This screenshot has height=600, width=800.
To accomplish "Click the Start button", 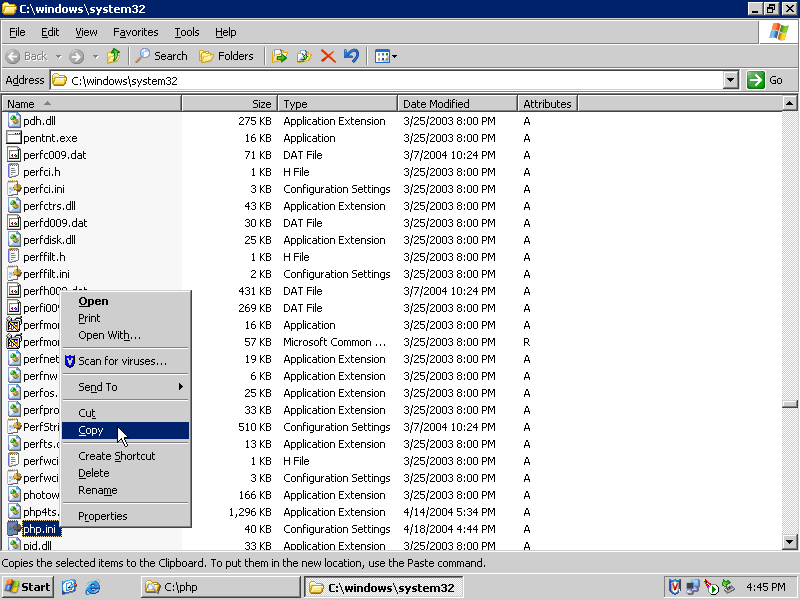I will (x=28, y=587).
